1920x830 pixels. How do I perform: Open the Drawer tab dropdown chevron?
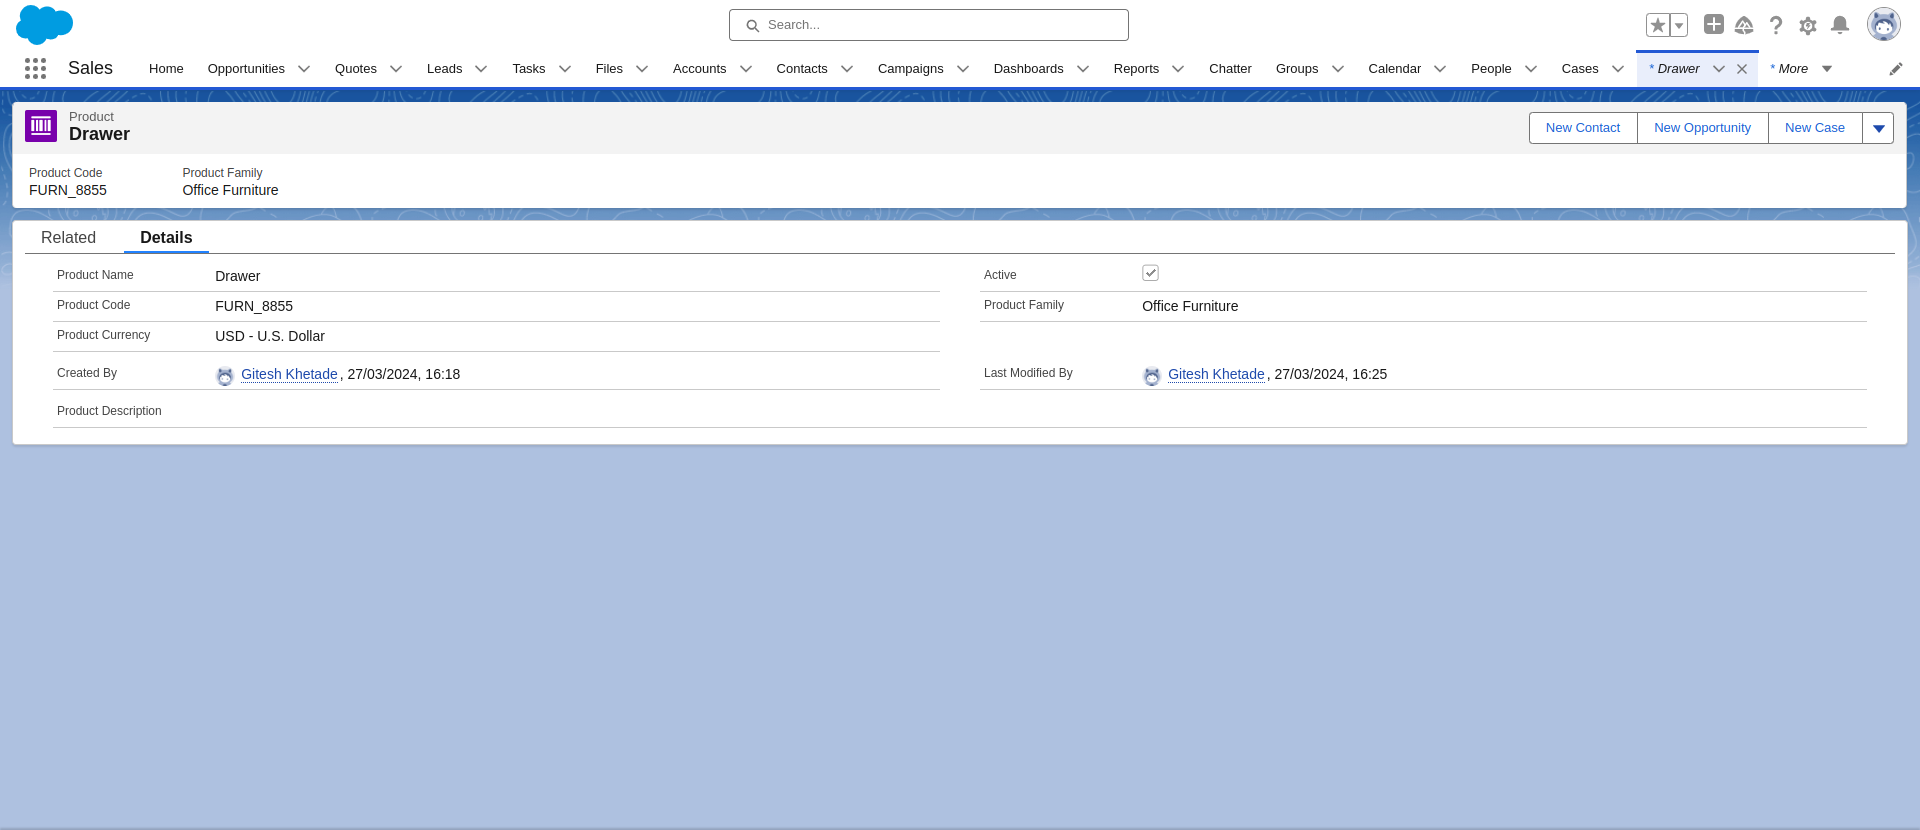[1719, 69]
